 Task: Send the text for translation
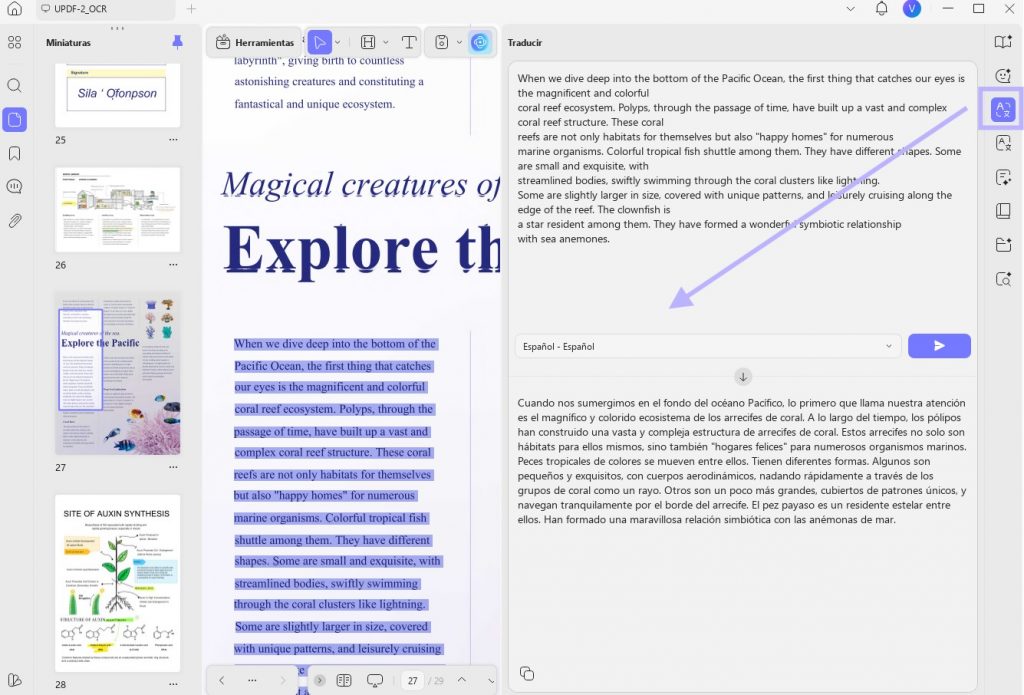pos(939,346)
